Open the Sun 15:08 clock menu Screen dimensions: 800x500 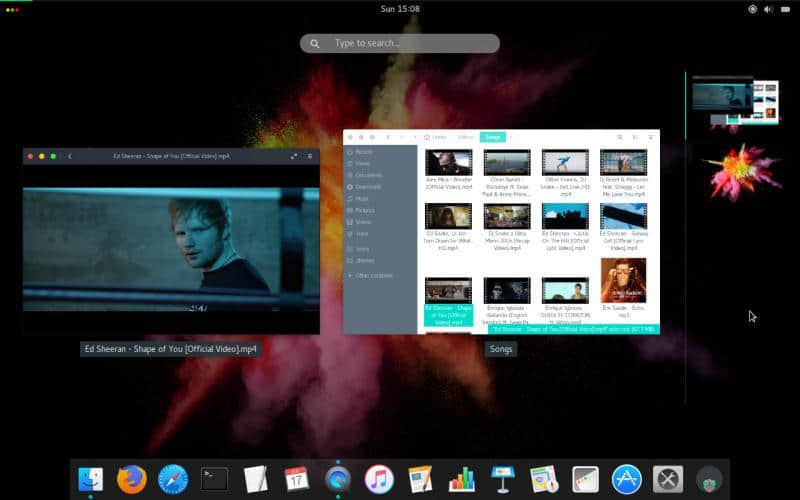pyautogui.click(x=400, y=9)
